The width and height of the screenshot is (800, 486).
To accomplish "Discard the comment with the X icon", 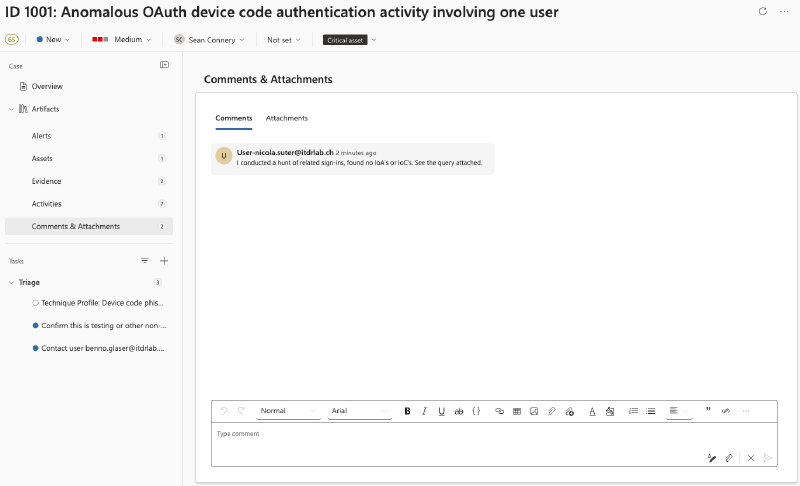I will (751, 458).
